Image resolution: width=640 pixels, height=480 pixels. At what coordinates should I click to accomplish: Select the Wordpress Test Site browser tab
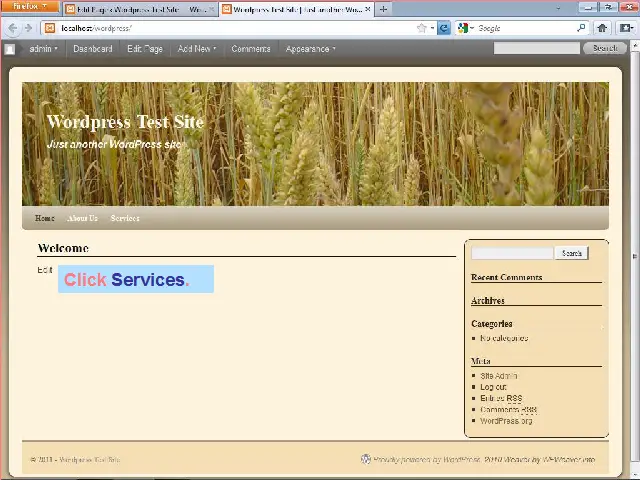[x=297, y=9]
